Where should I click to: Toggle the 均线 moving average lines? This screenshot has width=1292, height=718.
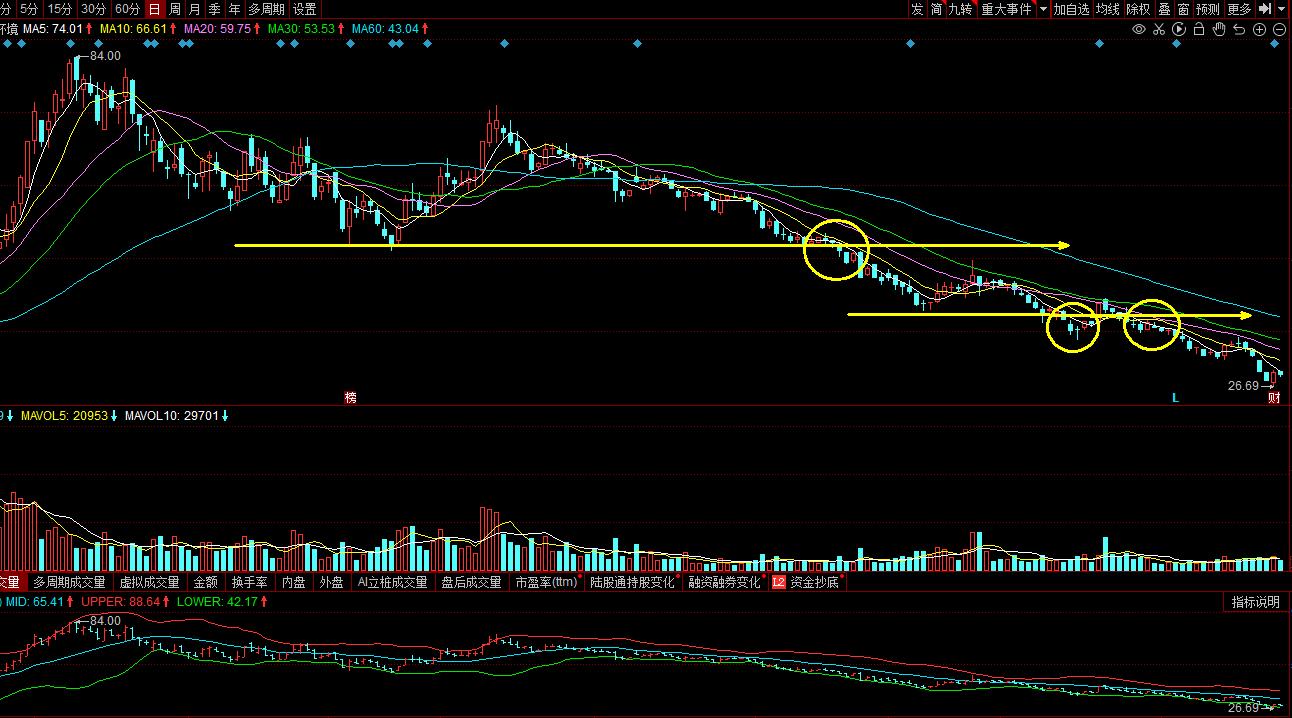(x=1107, y=9)
